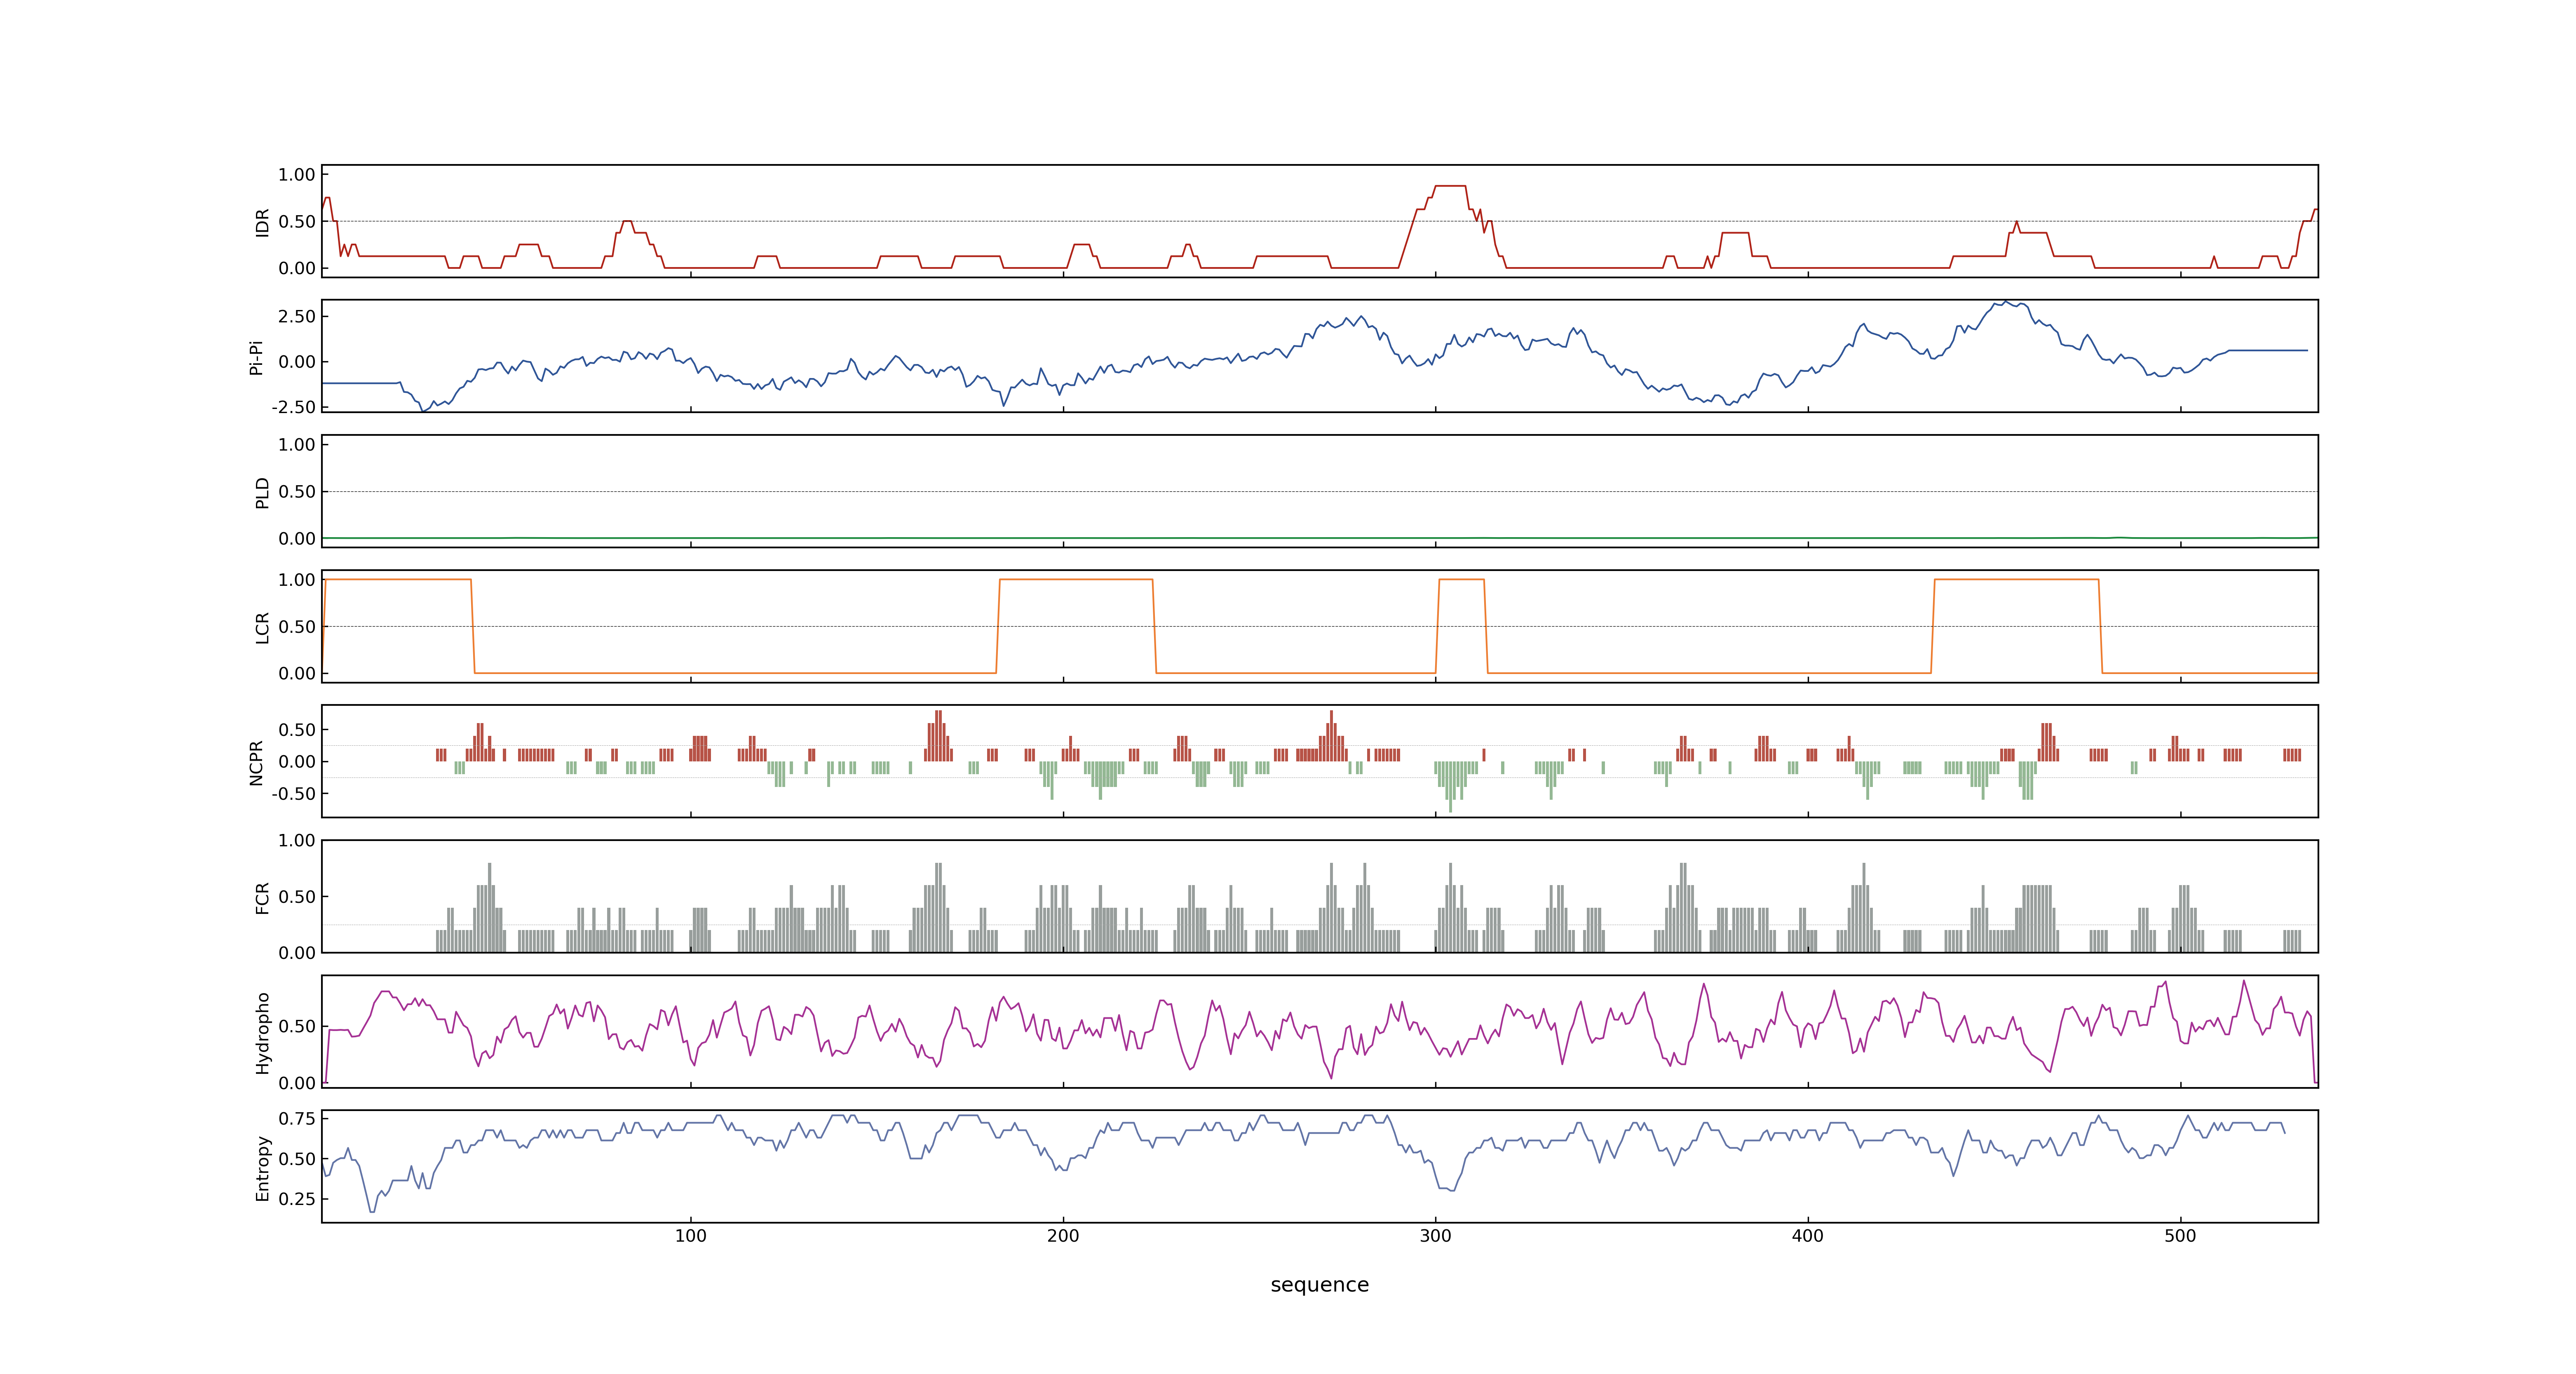Click the 1.00 tick on FCR axis
The height and width of the screenshot is (1374, 2576).
297,840
